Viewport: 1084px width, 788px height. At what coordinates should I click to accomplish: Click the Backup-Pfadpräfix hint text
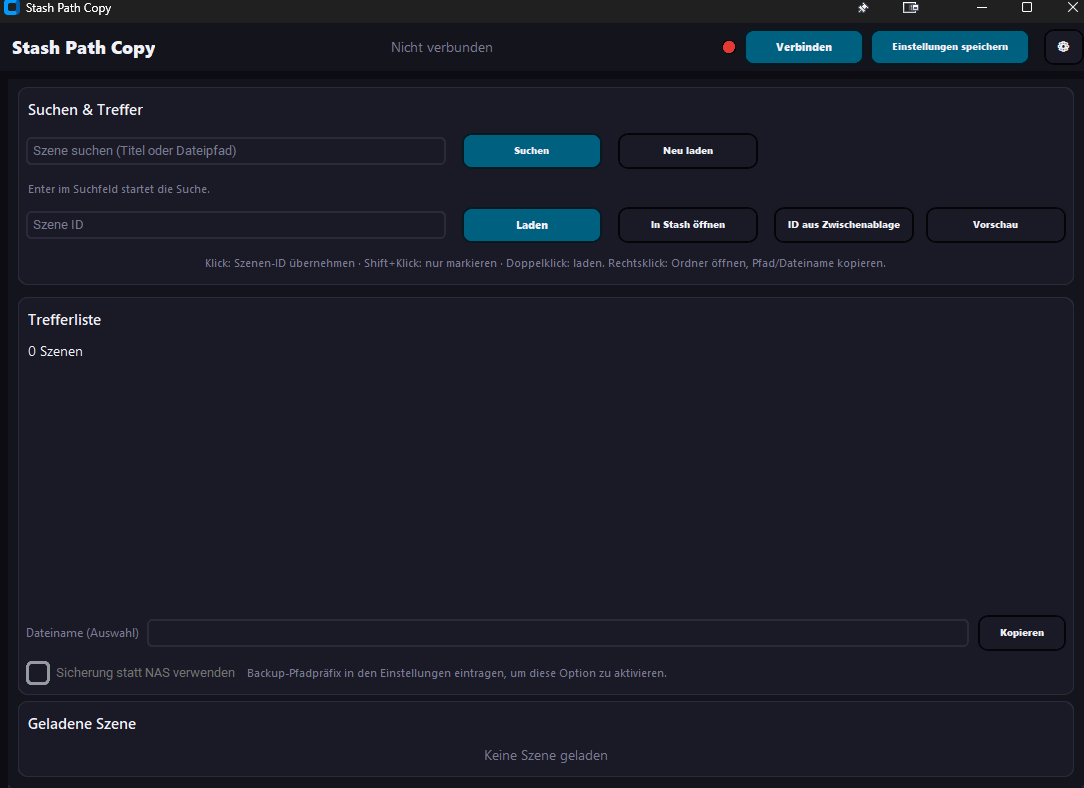(x=457, y=673)
